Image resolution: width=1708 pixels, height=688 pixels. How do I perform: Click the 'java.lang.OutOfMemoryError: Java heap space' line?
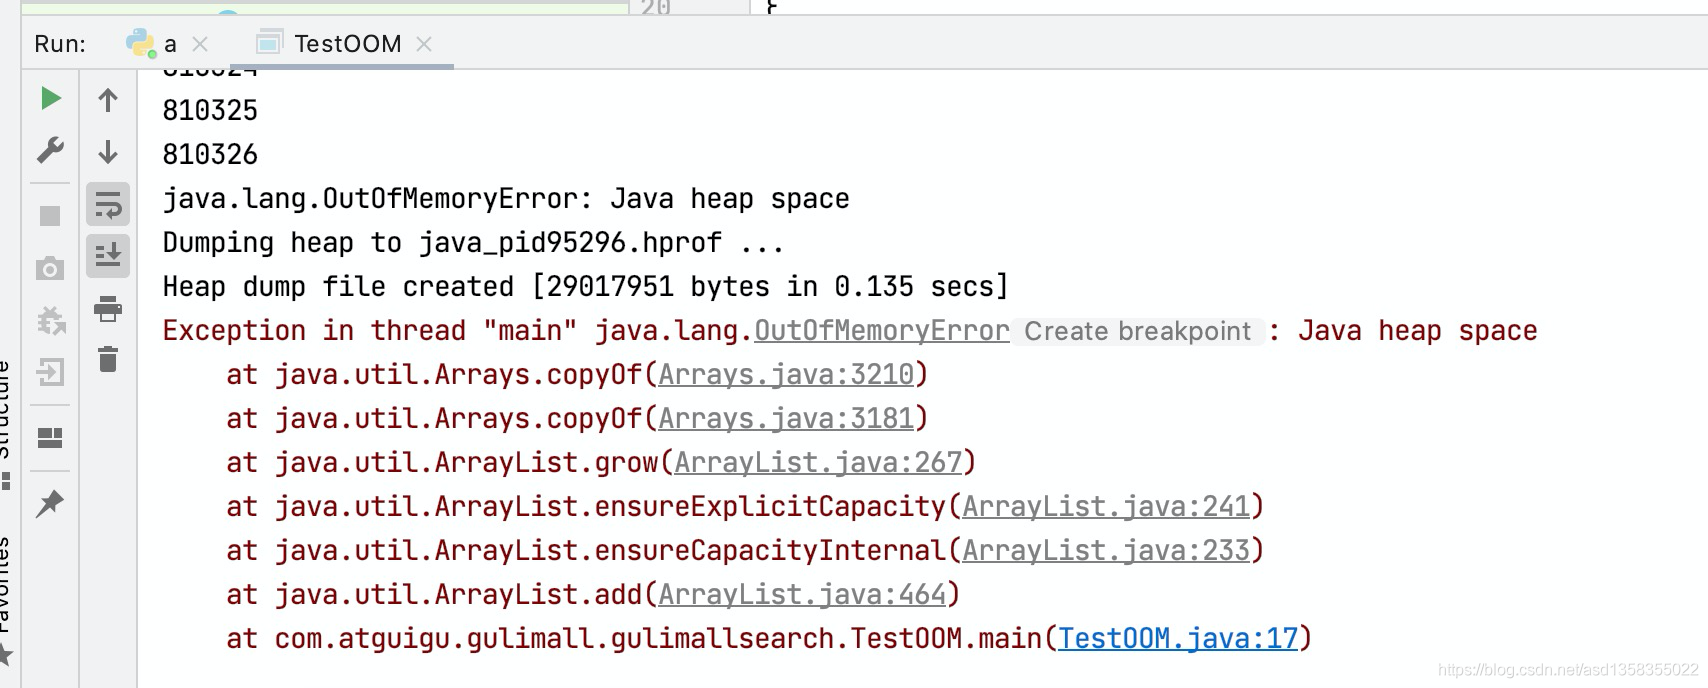point(506,199)
